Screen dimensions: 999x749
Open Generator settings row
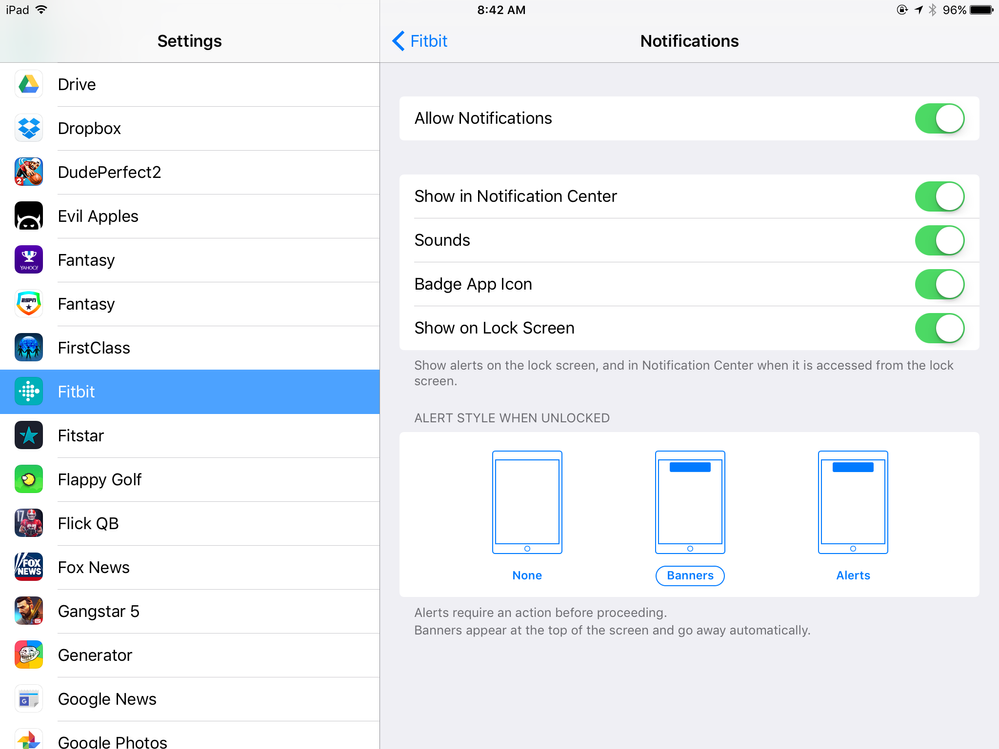(190, 655)
